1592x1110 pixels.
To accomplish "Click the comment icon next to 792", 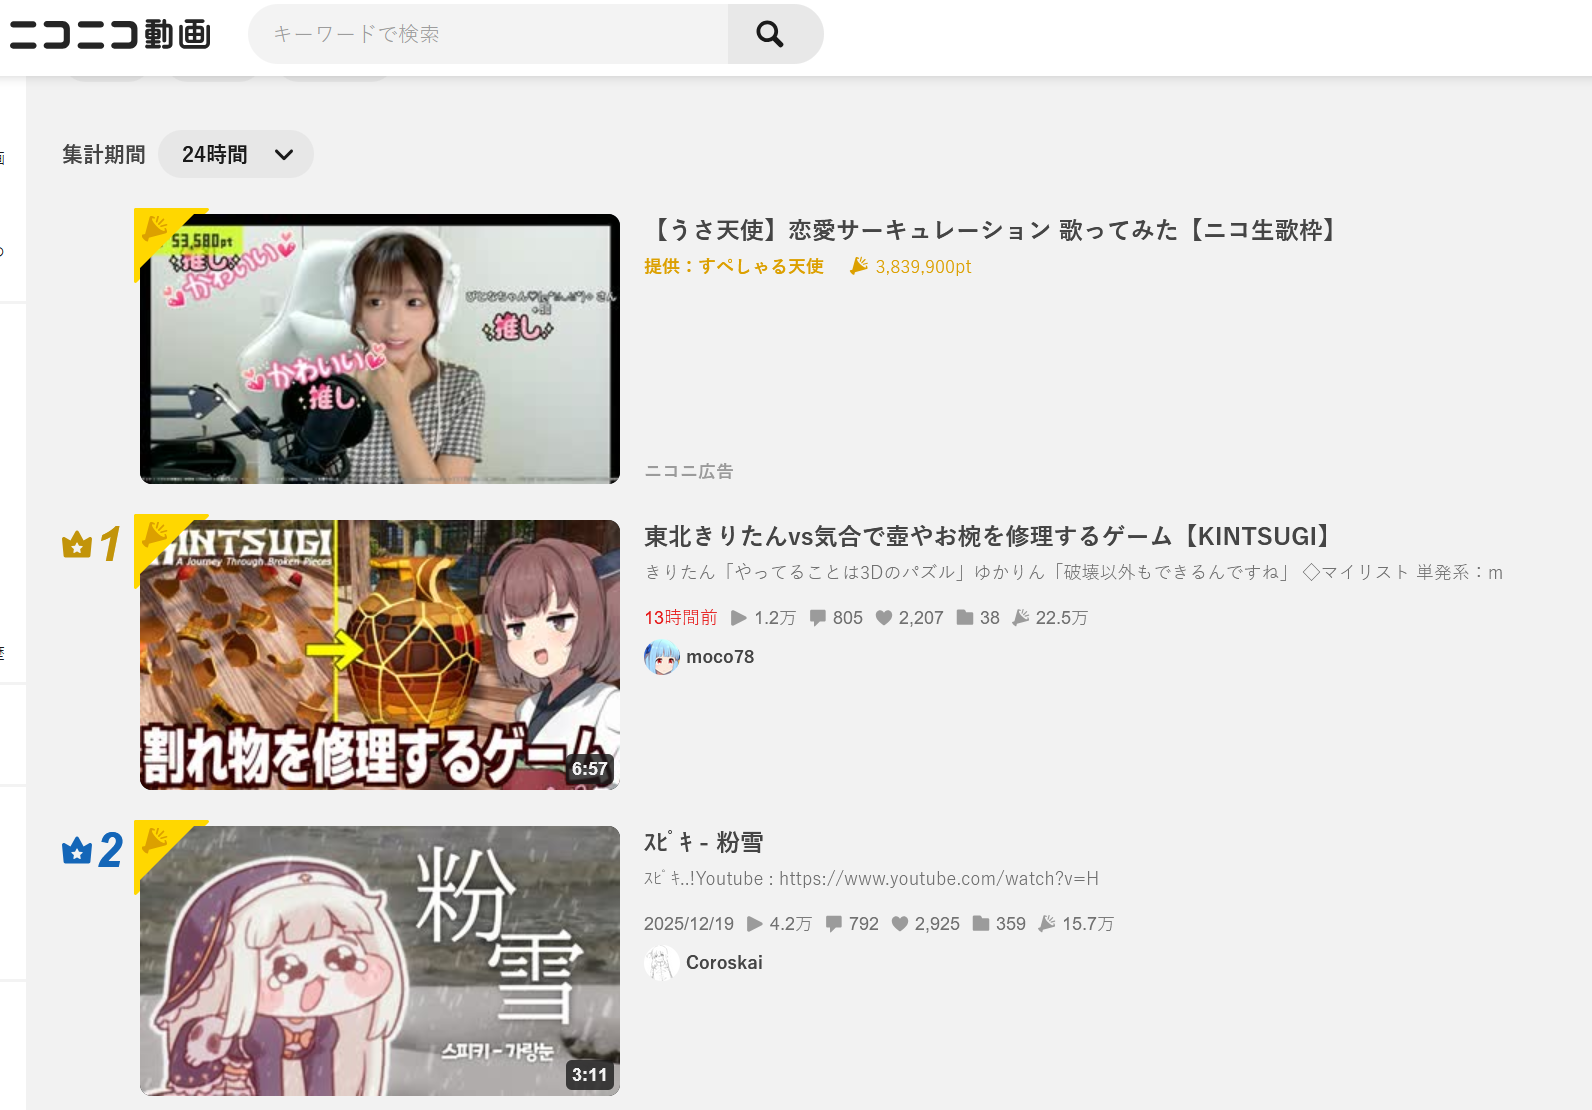I will tap(834, 924).
